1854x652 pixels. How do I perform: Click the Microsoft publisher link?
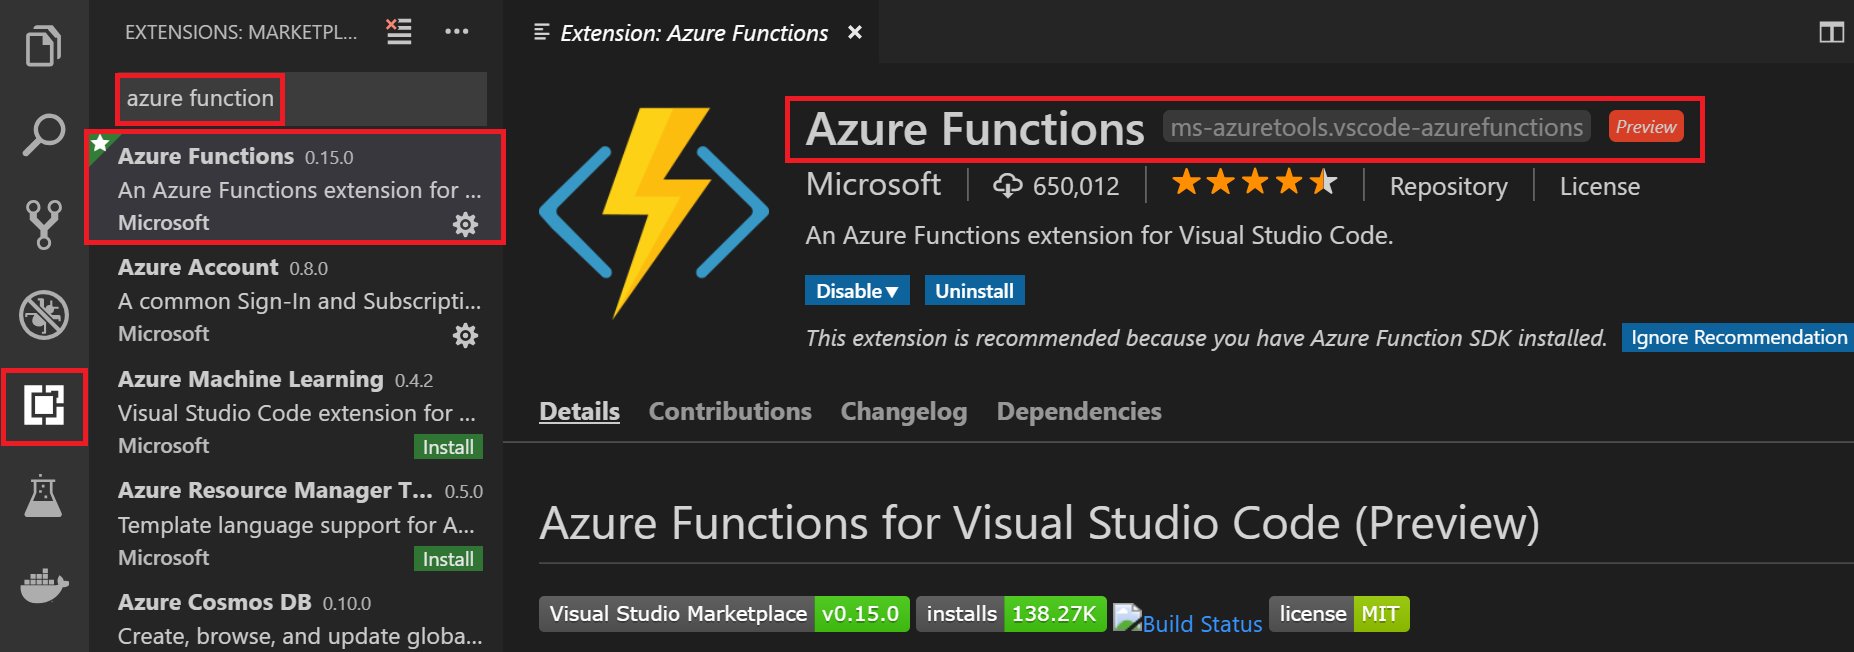coord(873,184)
